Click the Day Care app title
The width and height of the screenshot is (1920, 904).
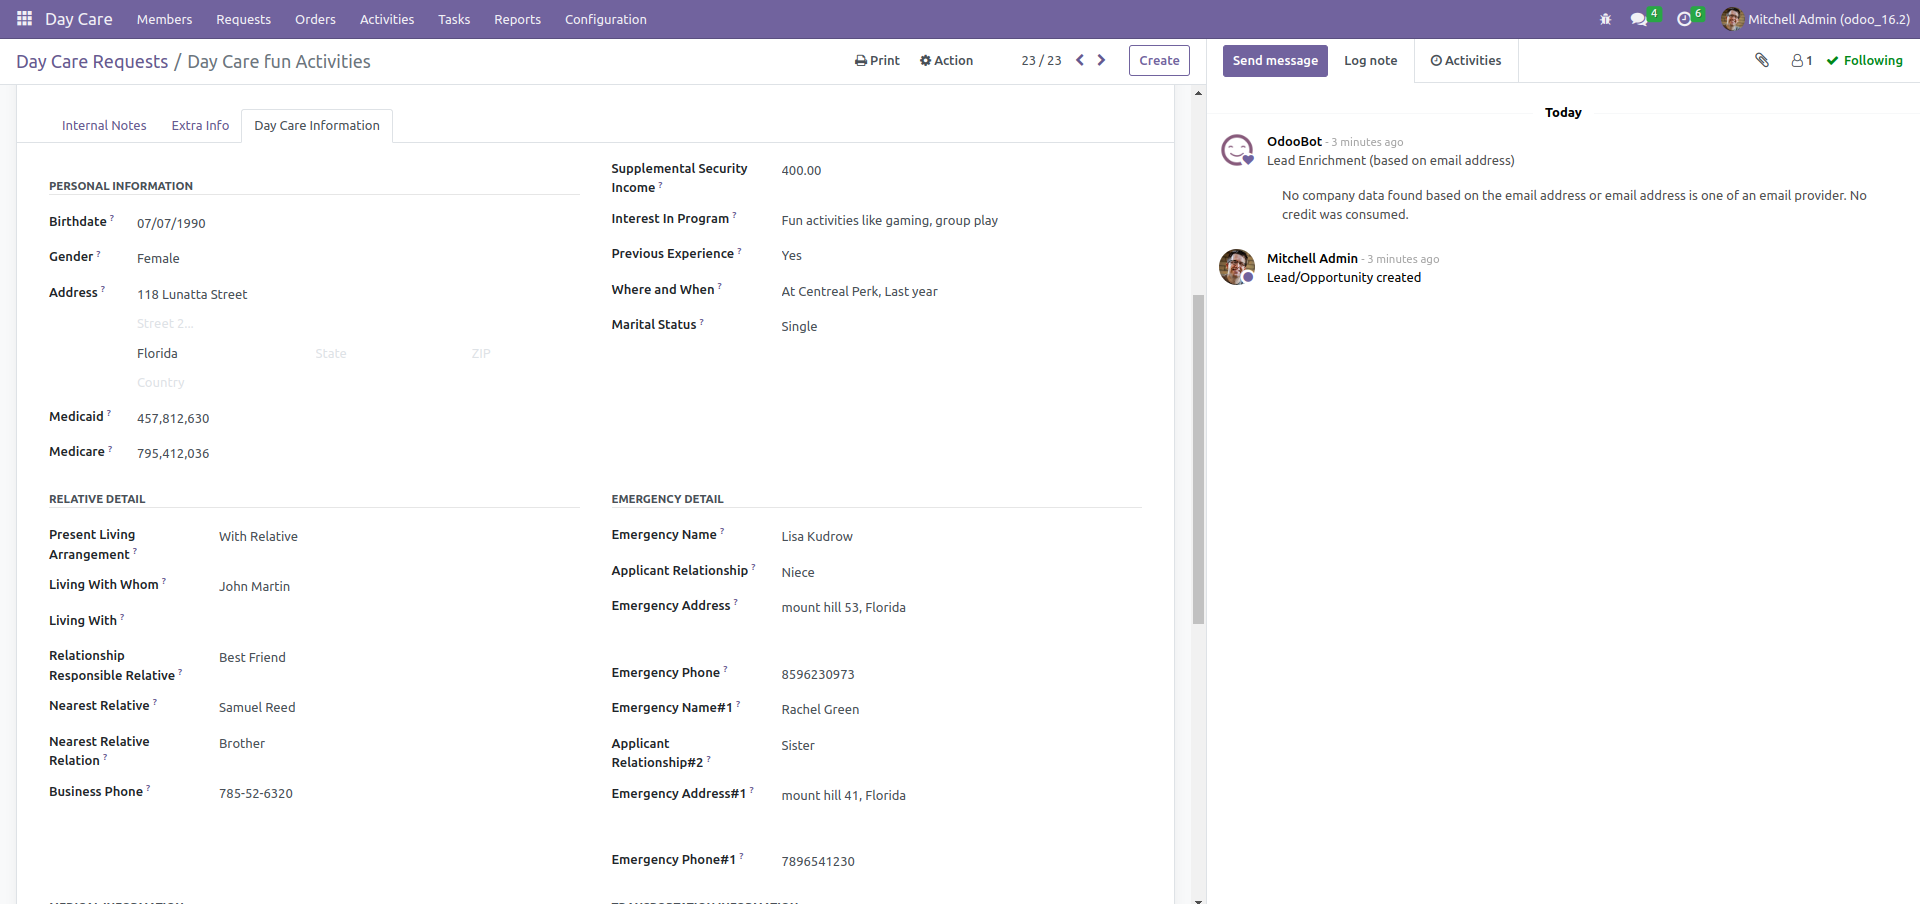[78, 19]
